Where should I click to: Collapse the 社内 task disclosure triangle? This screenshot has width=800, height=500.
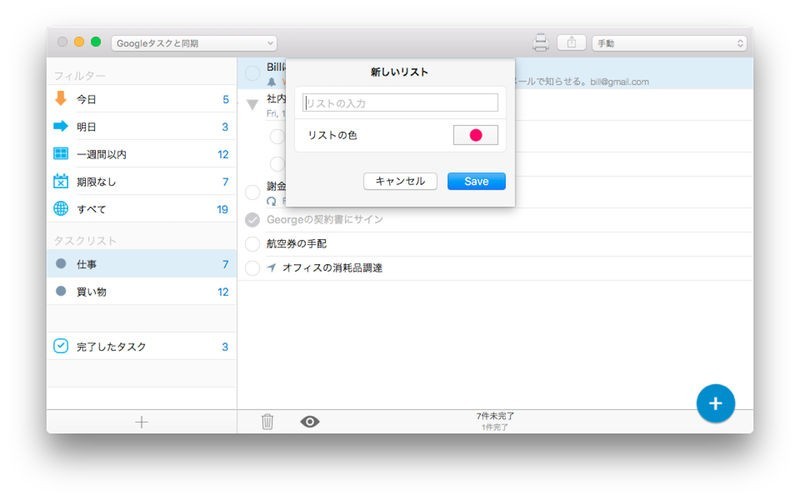point(252,104)
